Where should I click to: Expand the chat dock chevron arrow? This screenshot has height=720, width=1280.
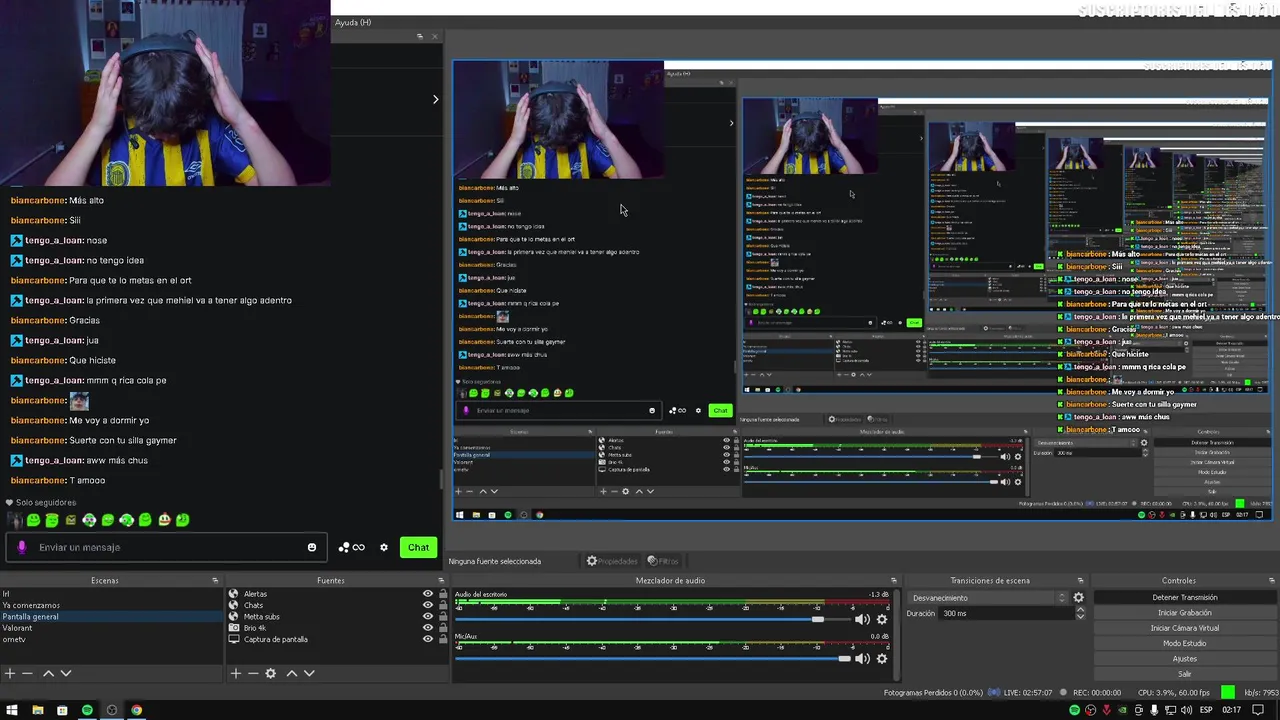pos(435,99)
